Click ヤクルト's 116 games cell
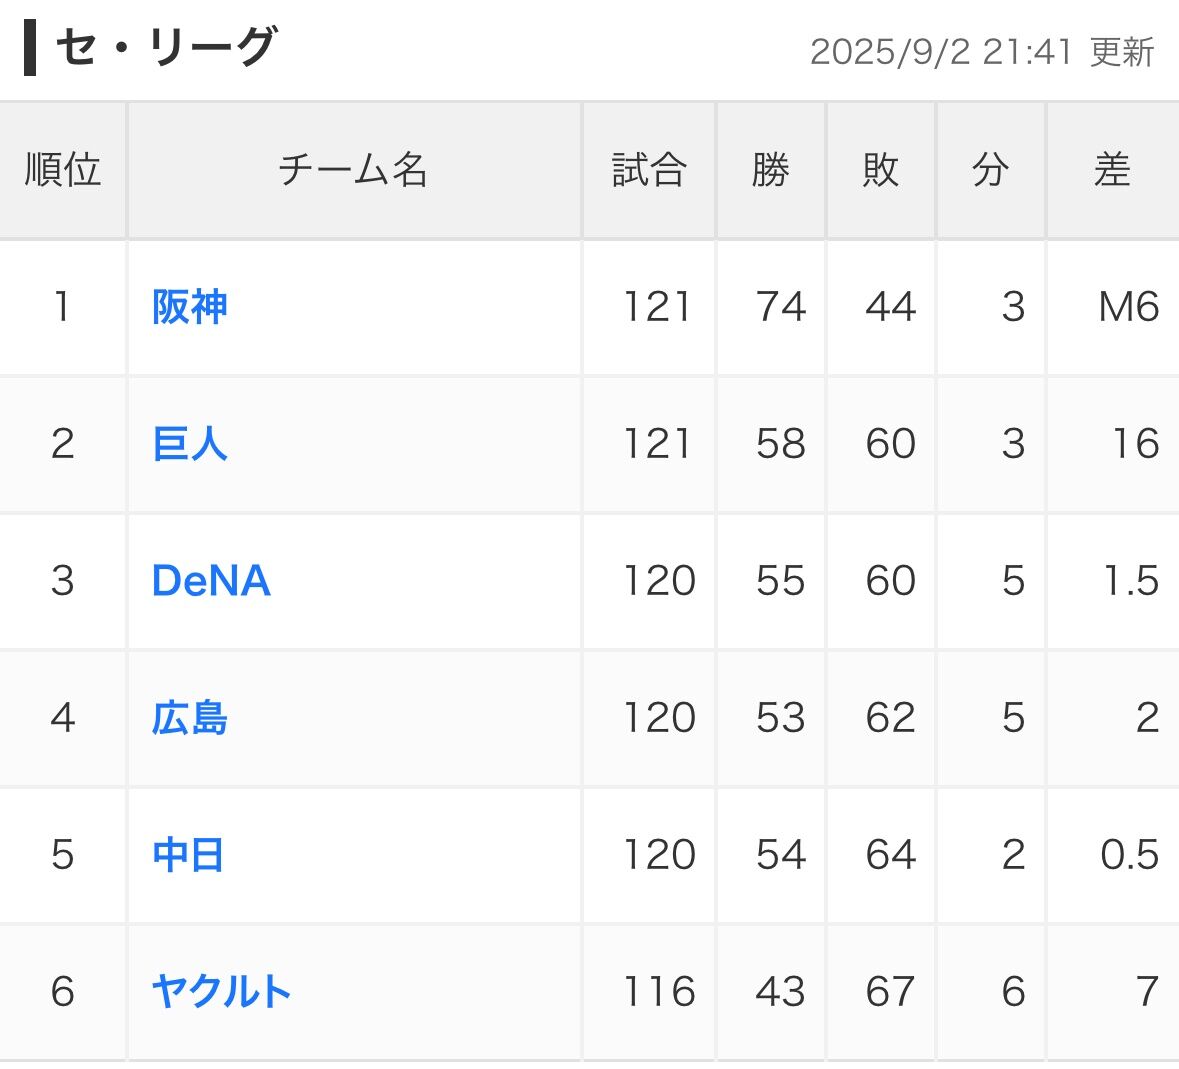This screenshot has height=1069, width=1179. (659, 992)
